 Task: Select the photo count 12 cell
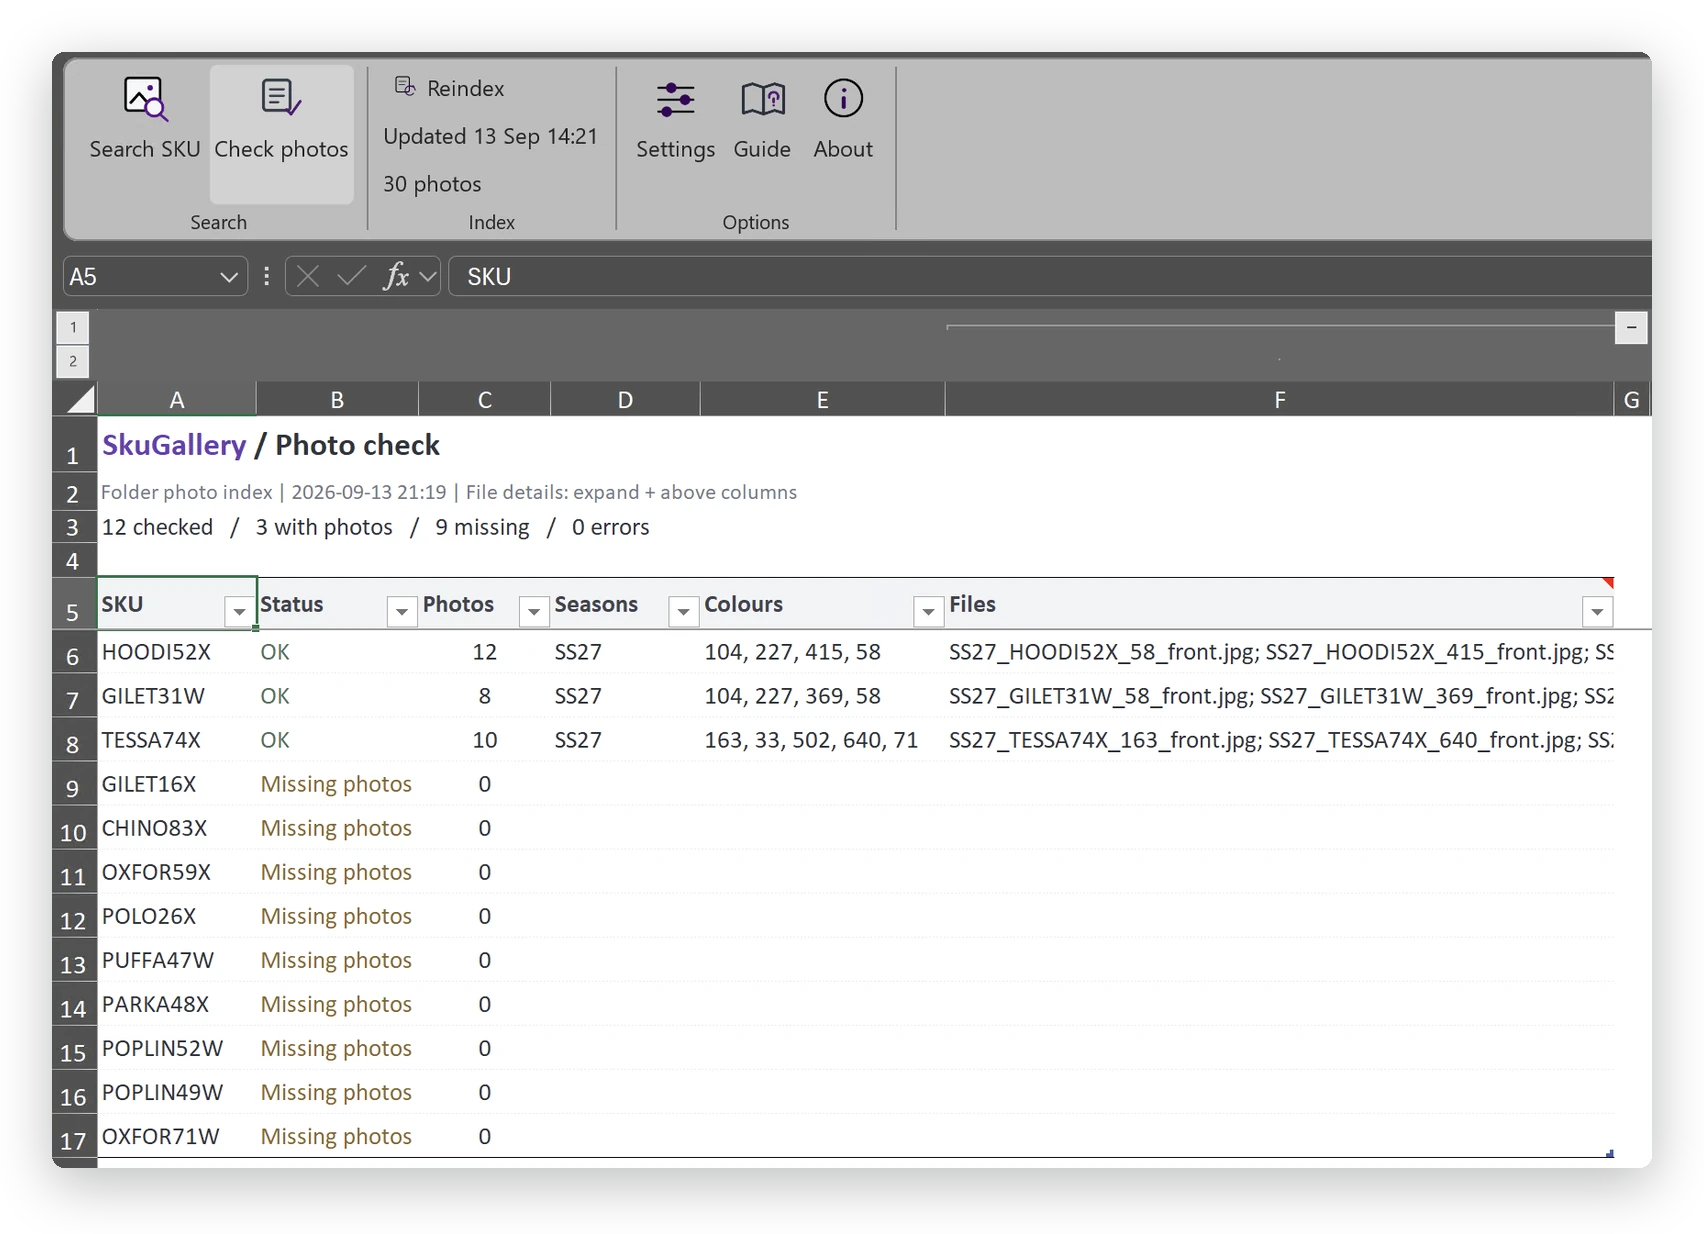(484, 652)
